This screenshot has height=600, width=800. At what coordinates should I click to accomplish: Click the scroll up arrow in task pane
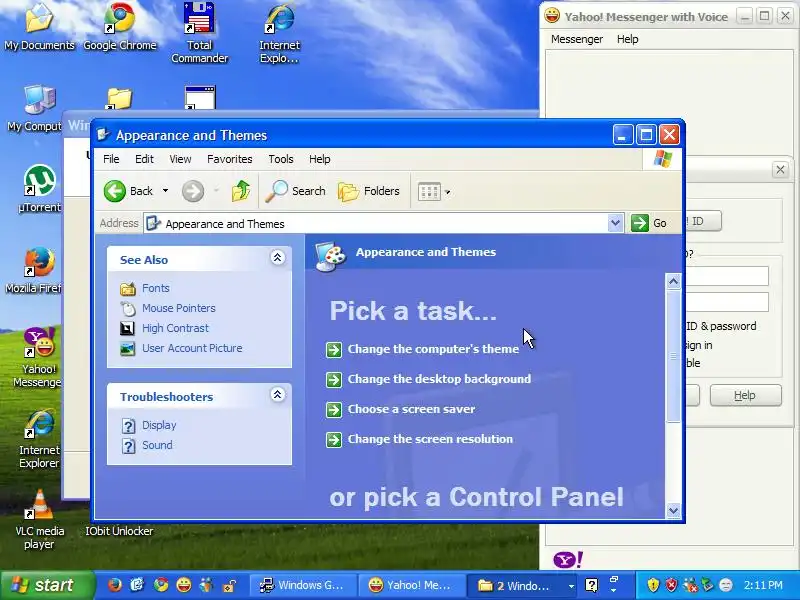[x=673, y=281]
